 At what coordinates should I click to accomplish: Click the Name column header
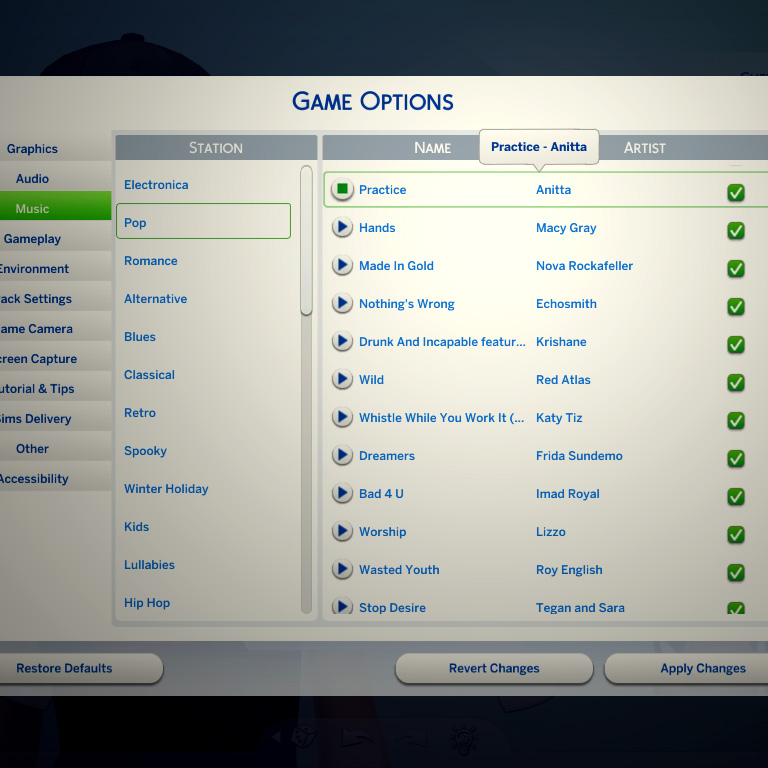tap(432, 147)
